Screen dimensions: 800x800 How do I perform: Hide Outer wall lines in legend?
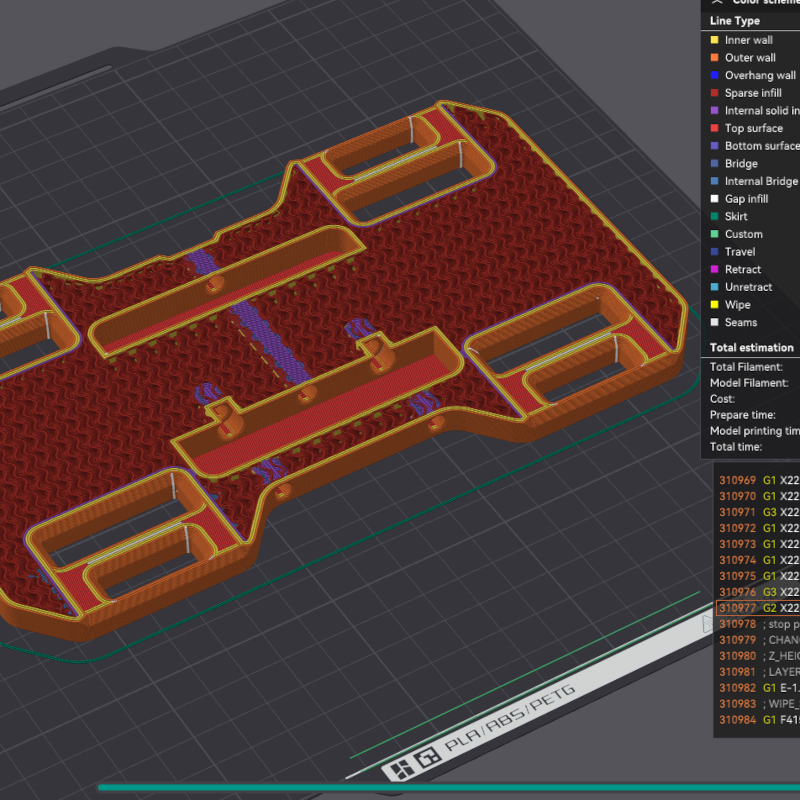[x=750, y=58]
